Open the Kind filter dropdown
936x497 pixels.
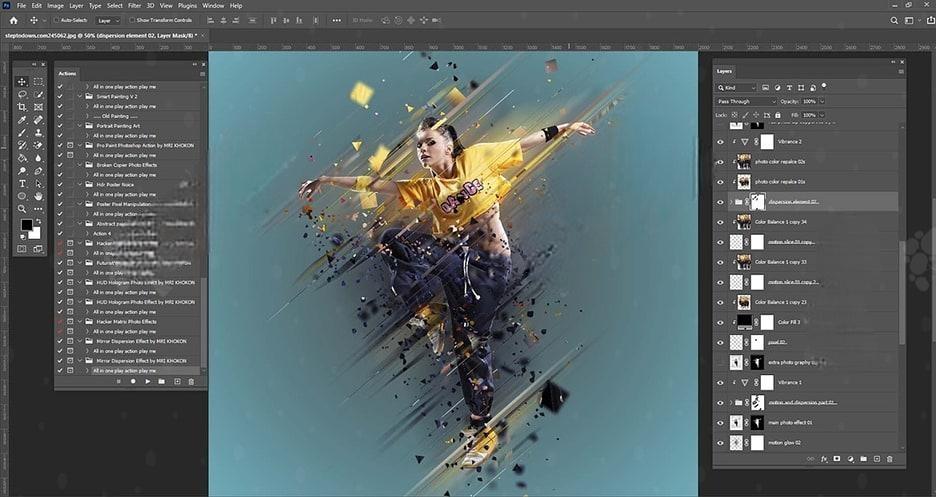[x=737, y=88]
